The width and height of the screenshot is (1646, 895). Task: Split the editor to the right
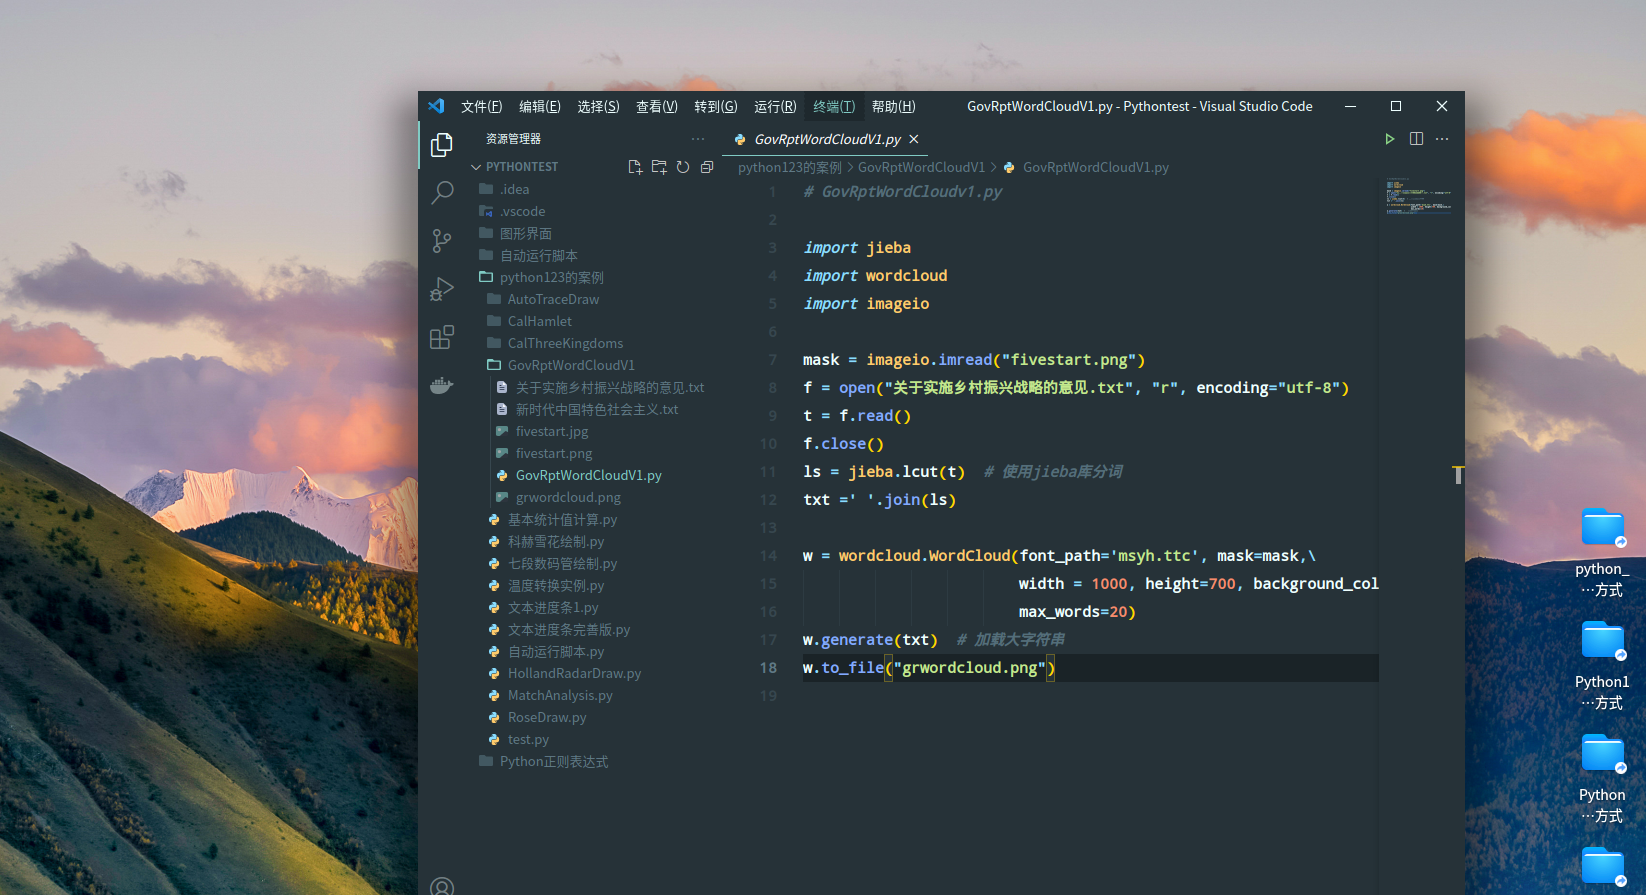click(x=1416, y=139)
